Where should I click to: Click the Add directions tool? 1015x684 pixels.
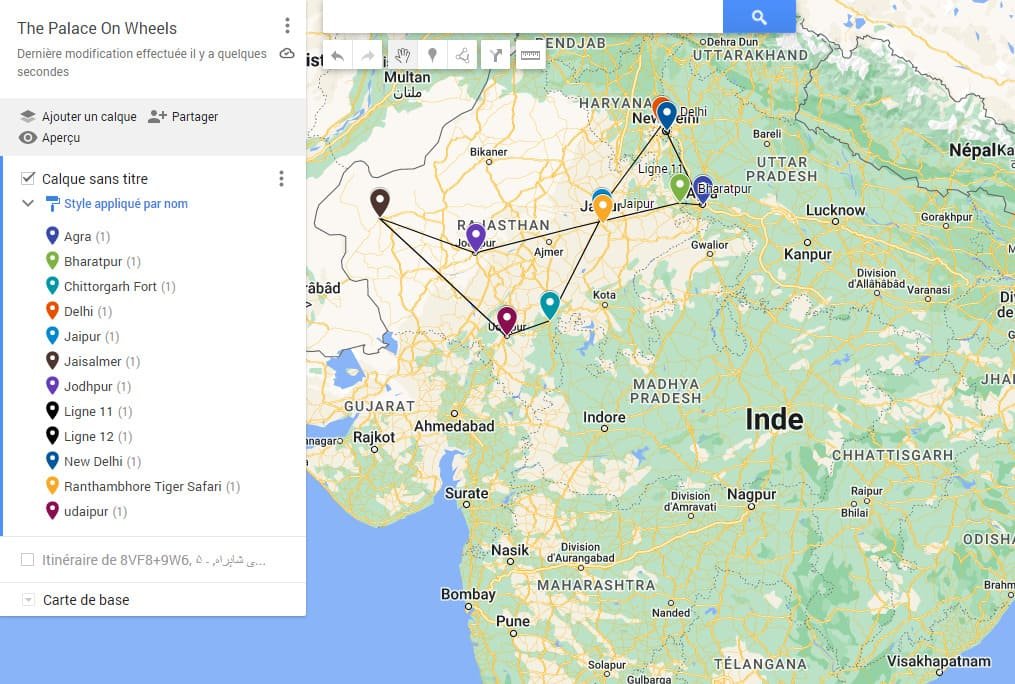495,56
